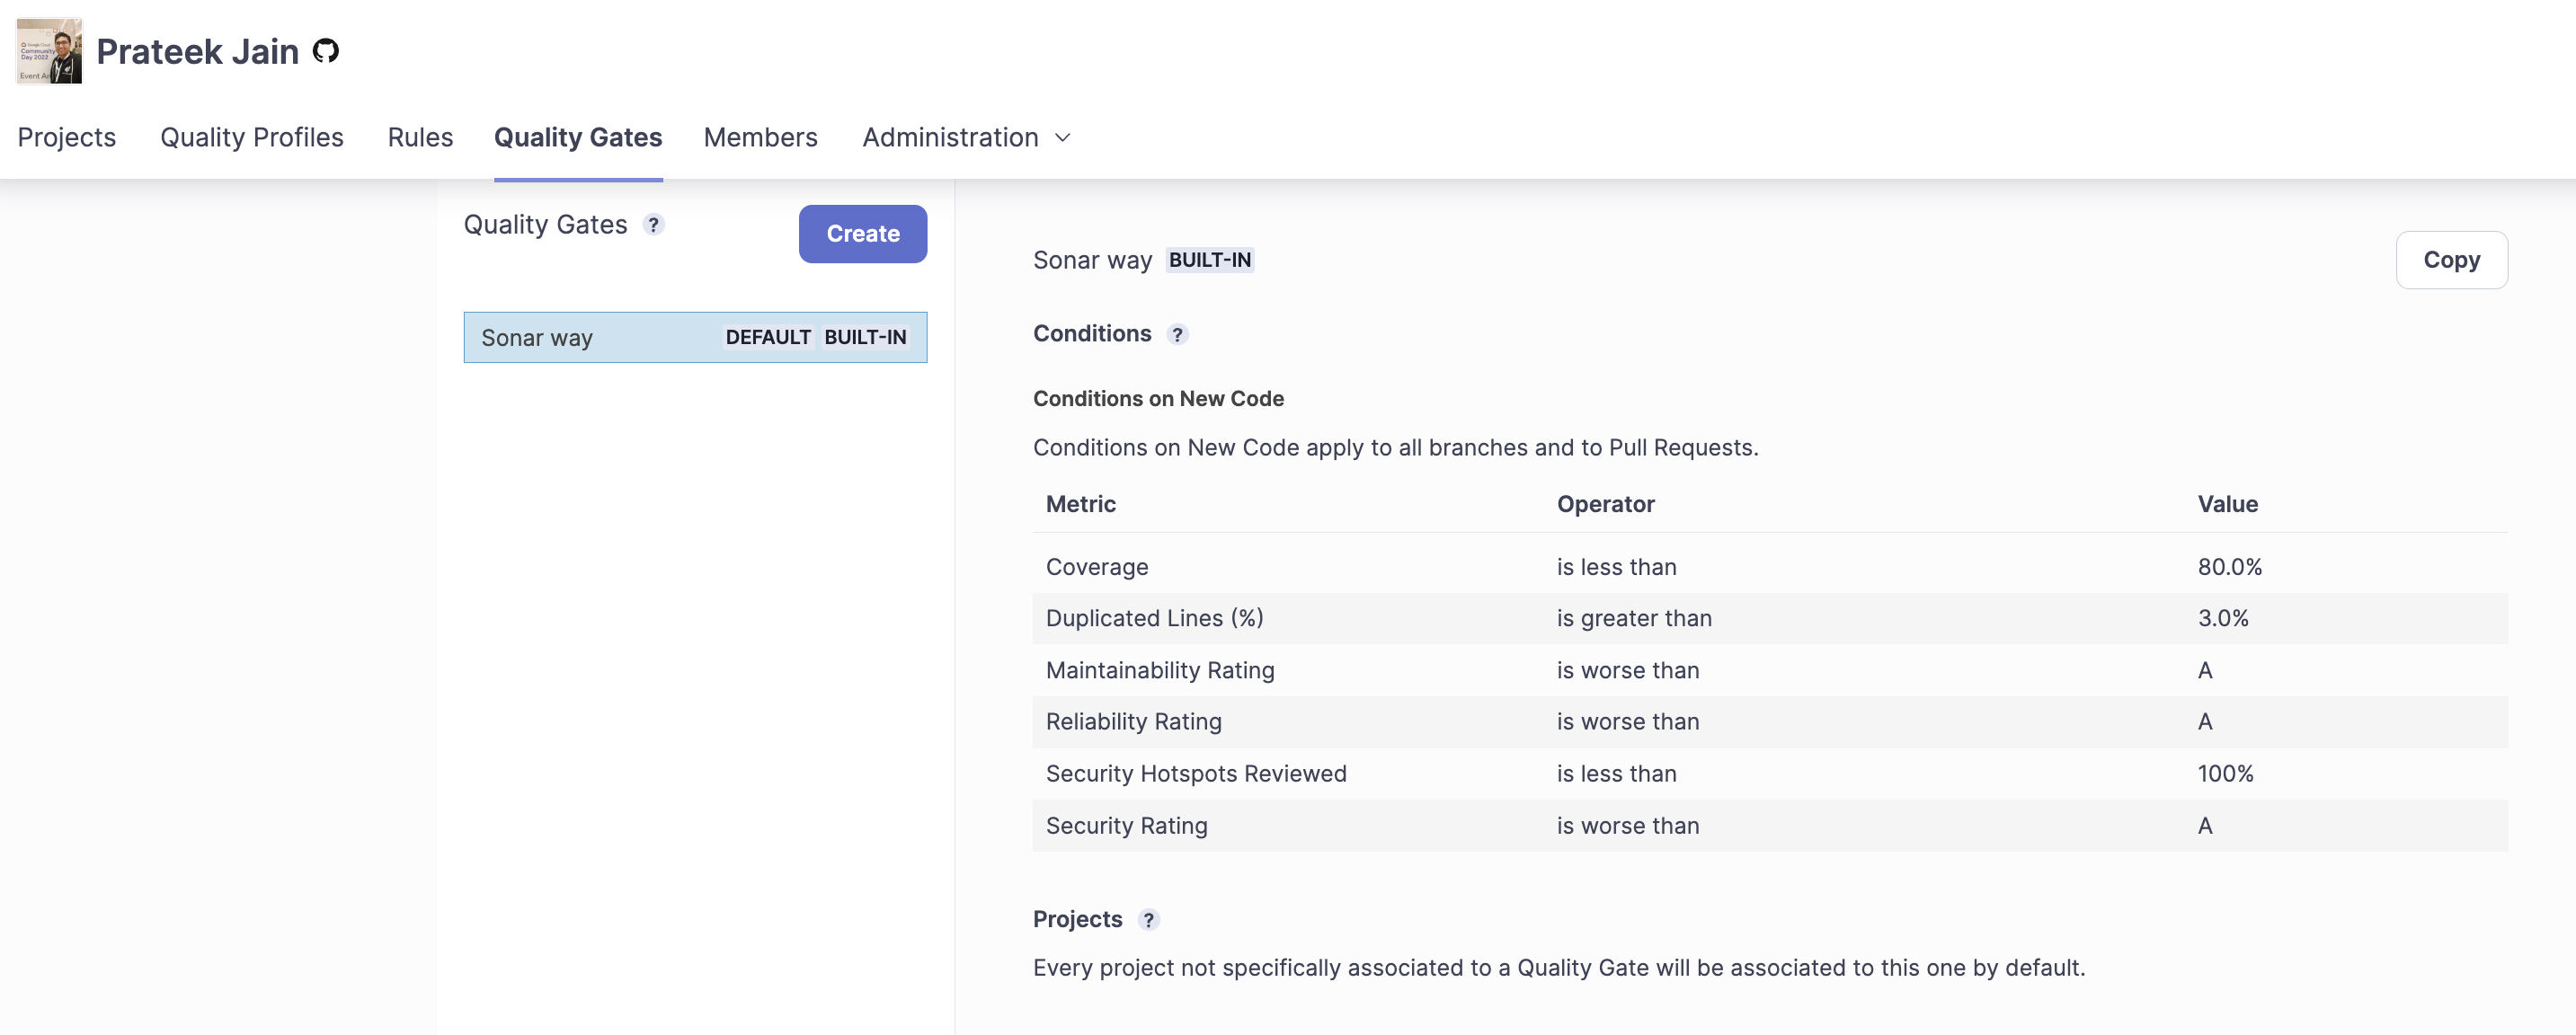Viewport: 2576px width, 1035px height.
Task: Click the Copy button for Sonar way
Action: coord(2451,260)
